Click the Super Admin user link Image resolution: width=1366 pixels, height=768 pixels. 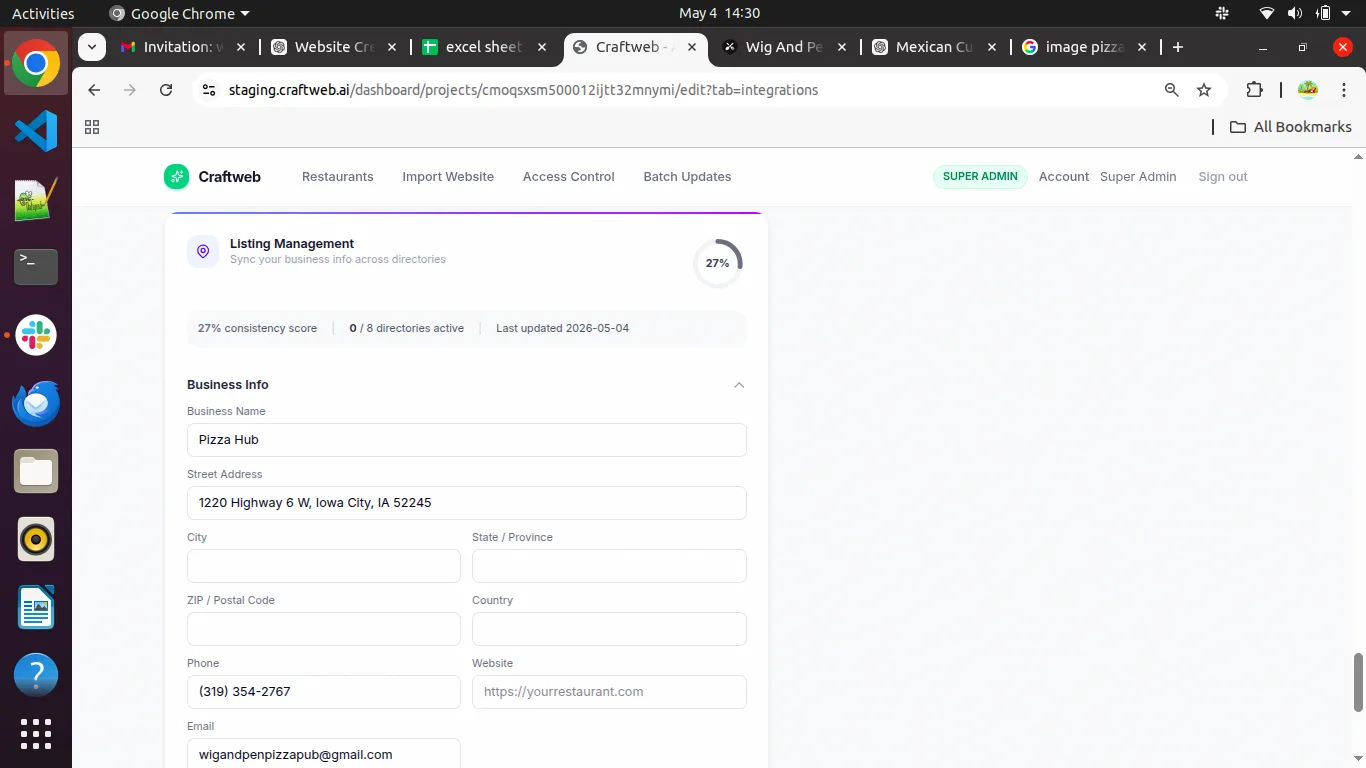pos(1138,177)
